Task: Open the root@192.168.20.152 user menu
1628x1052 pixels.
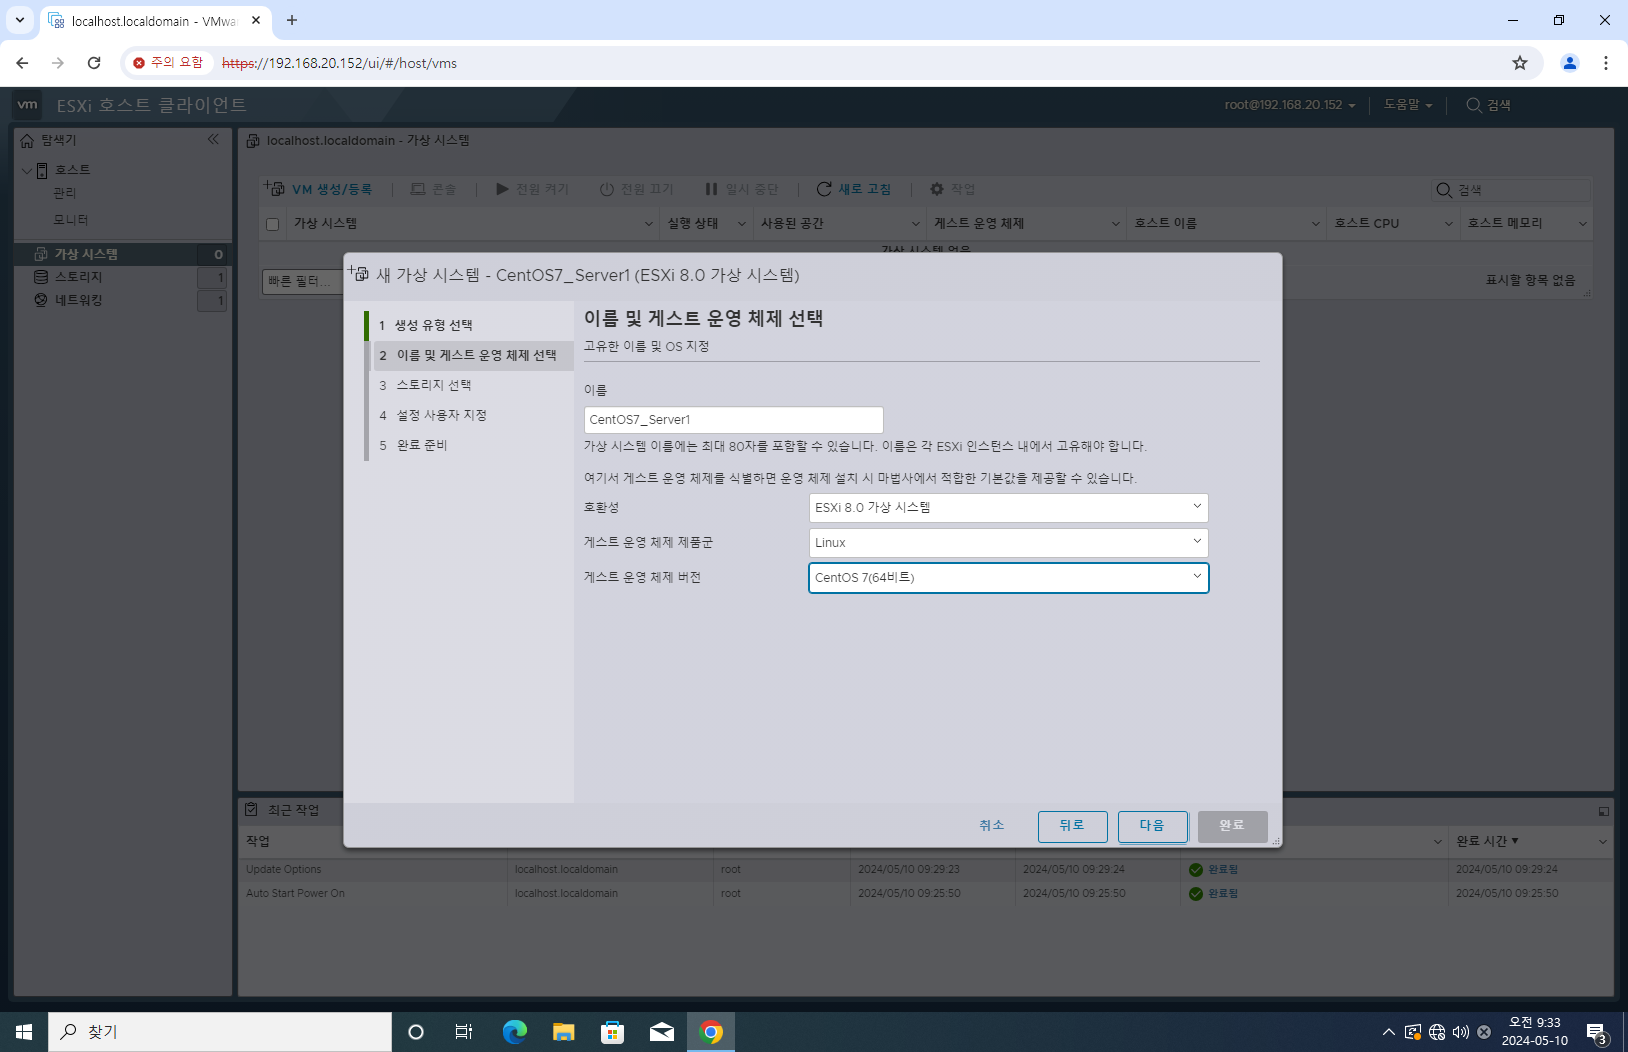Action: [x=1290, y=105]
